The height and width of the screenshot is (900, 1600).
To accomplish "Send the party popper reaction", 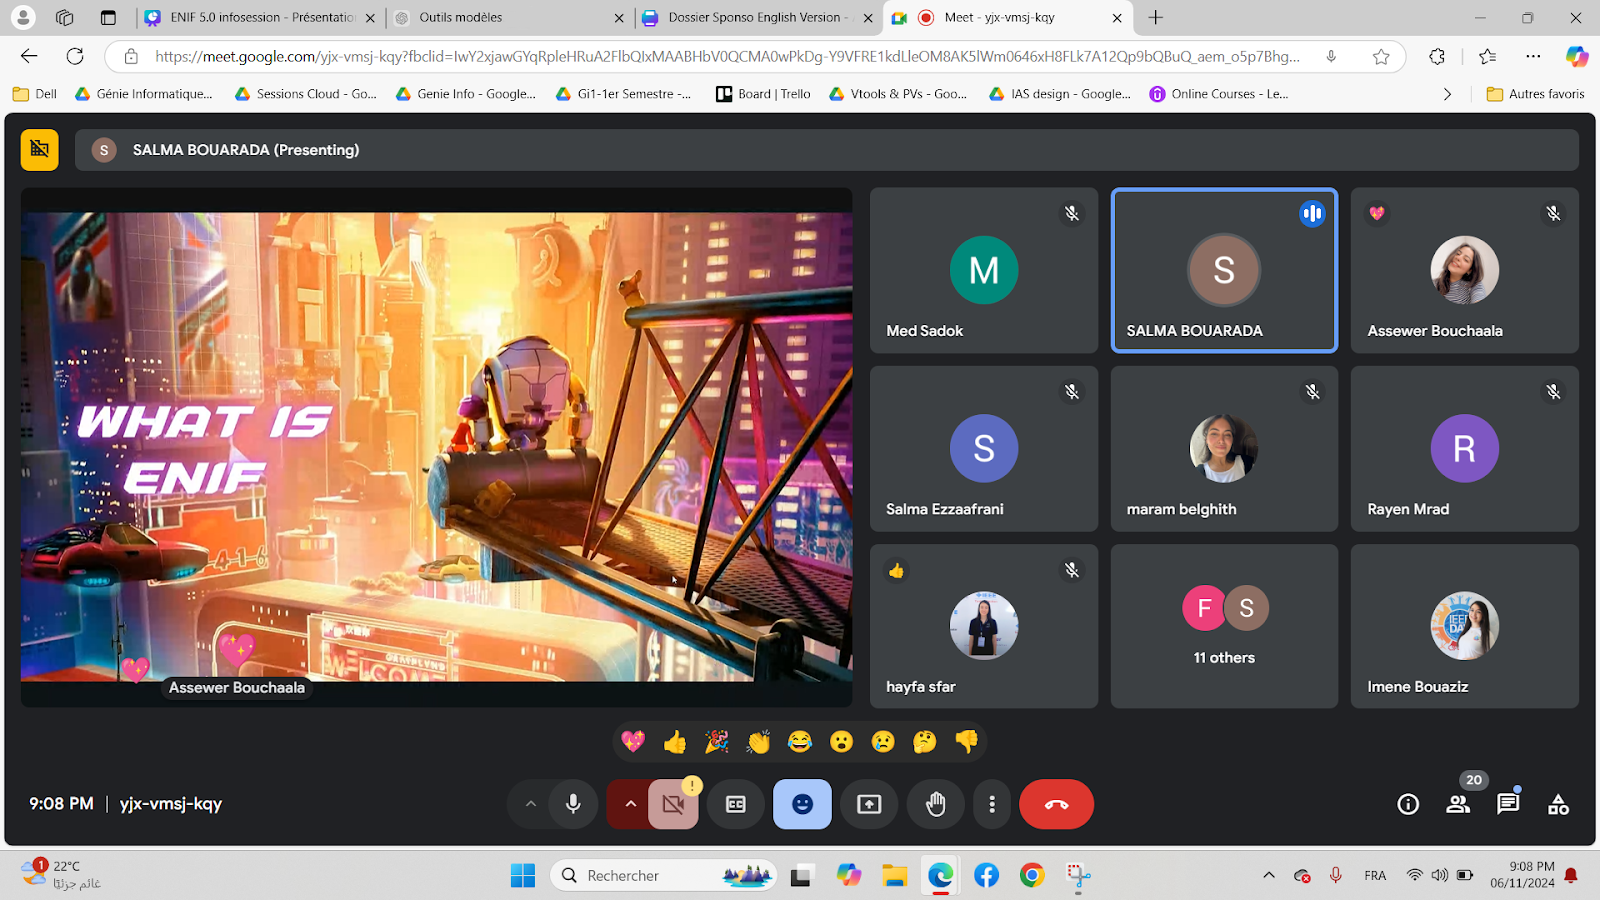I will (x=716, y=742).
